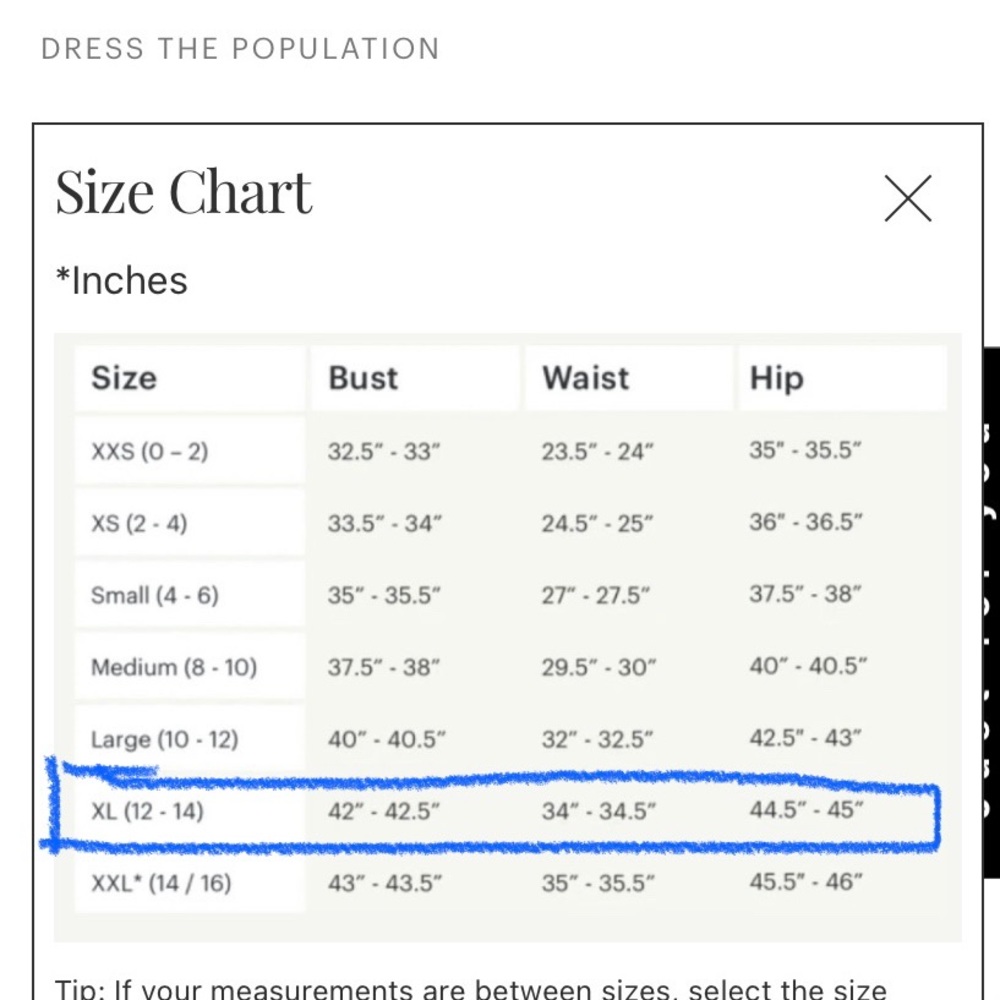Select the Small (4 - 6) size row
Viewport: 1000px width, 1000px height.
click(510, 595)
